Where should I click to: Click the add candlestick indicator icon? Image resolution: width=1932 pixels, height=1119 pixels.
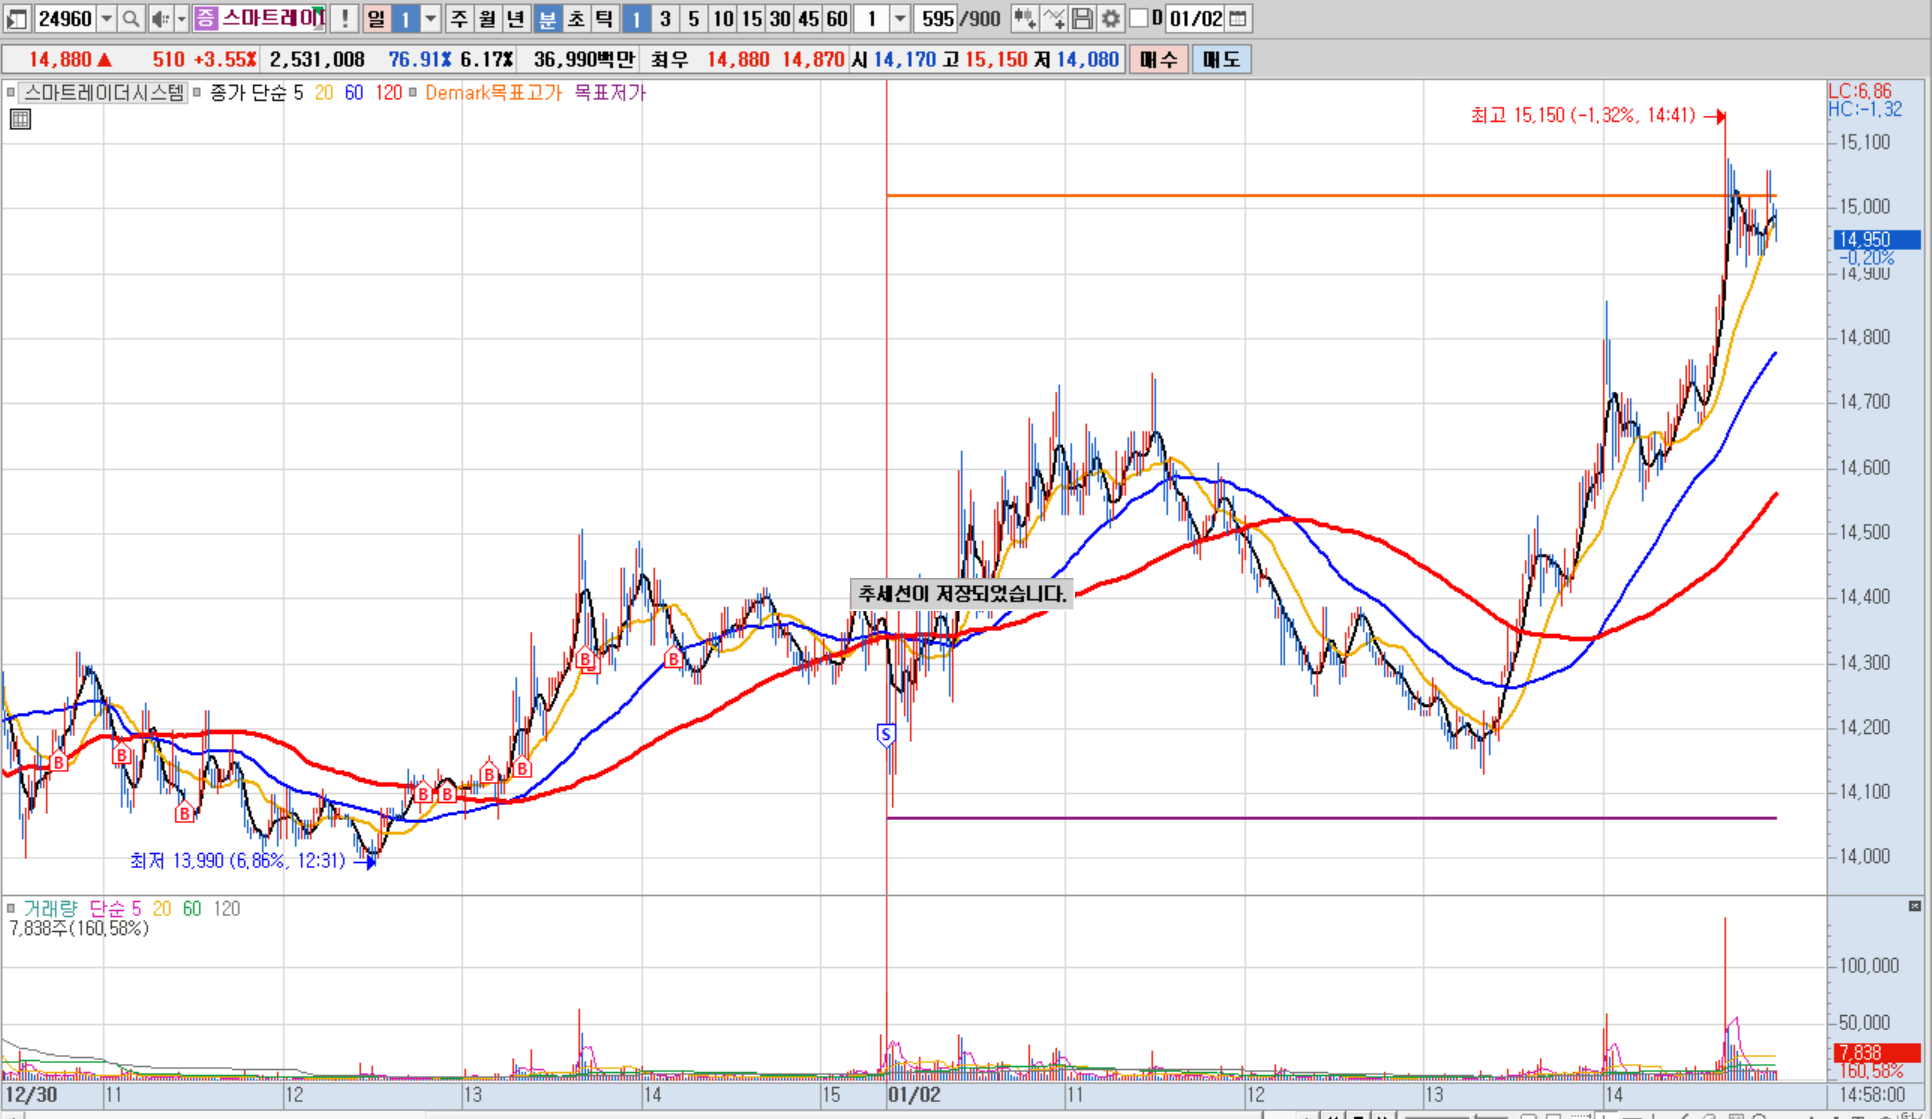(x=1024, y=18)
